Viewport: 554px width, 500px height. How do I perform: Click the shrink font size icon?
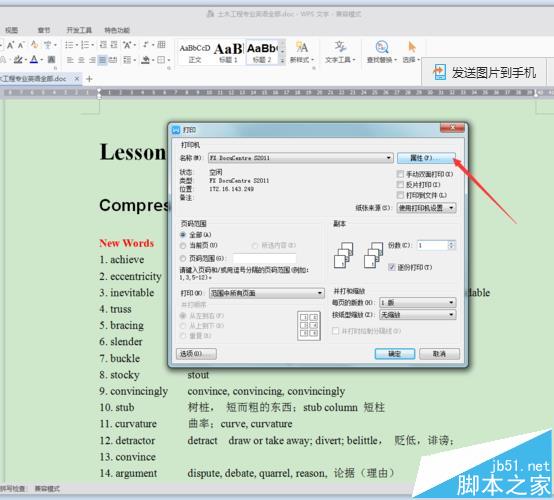pyautogui.click(x=21, y=45)
